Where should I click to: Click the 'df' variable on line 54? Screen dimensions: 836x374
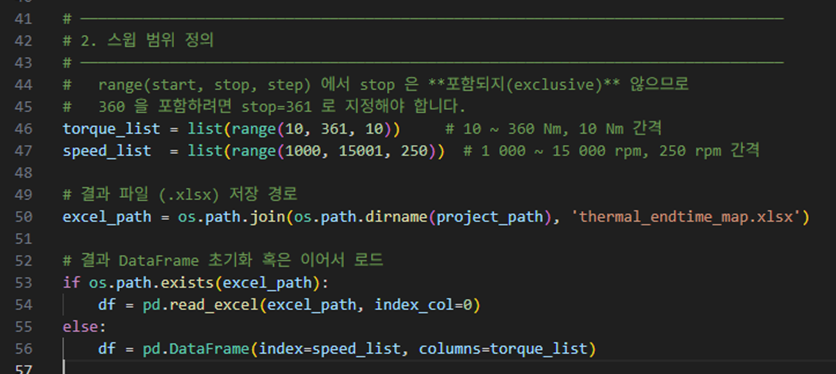[107, 305]
